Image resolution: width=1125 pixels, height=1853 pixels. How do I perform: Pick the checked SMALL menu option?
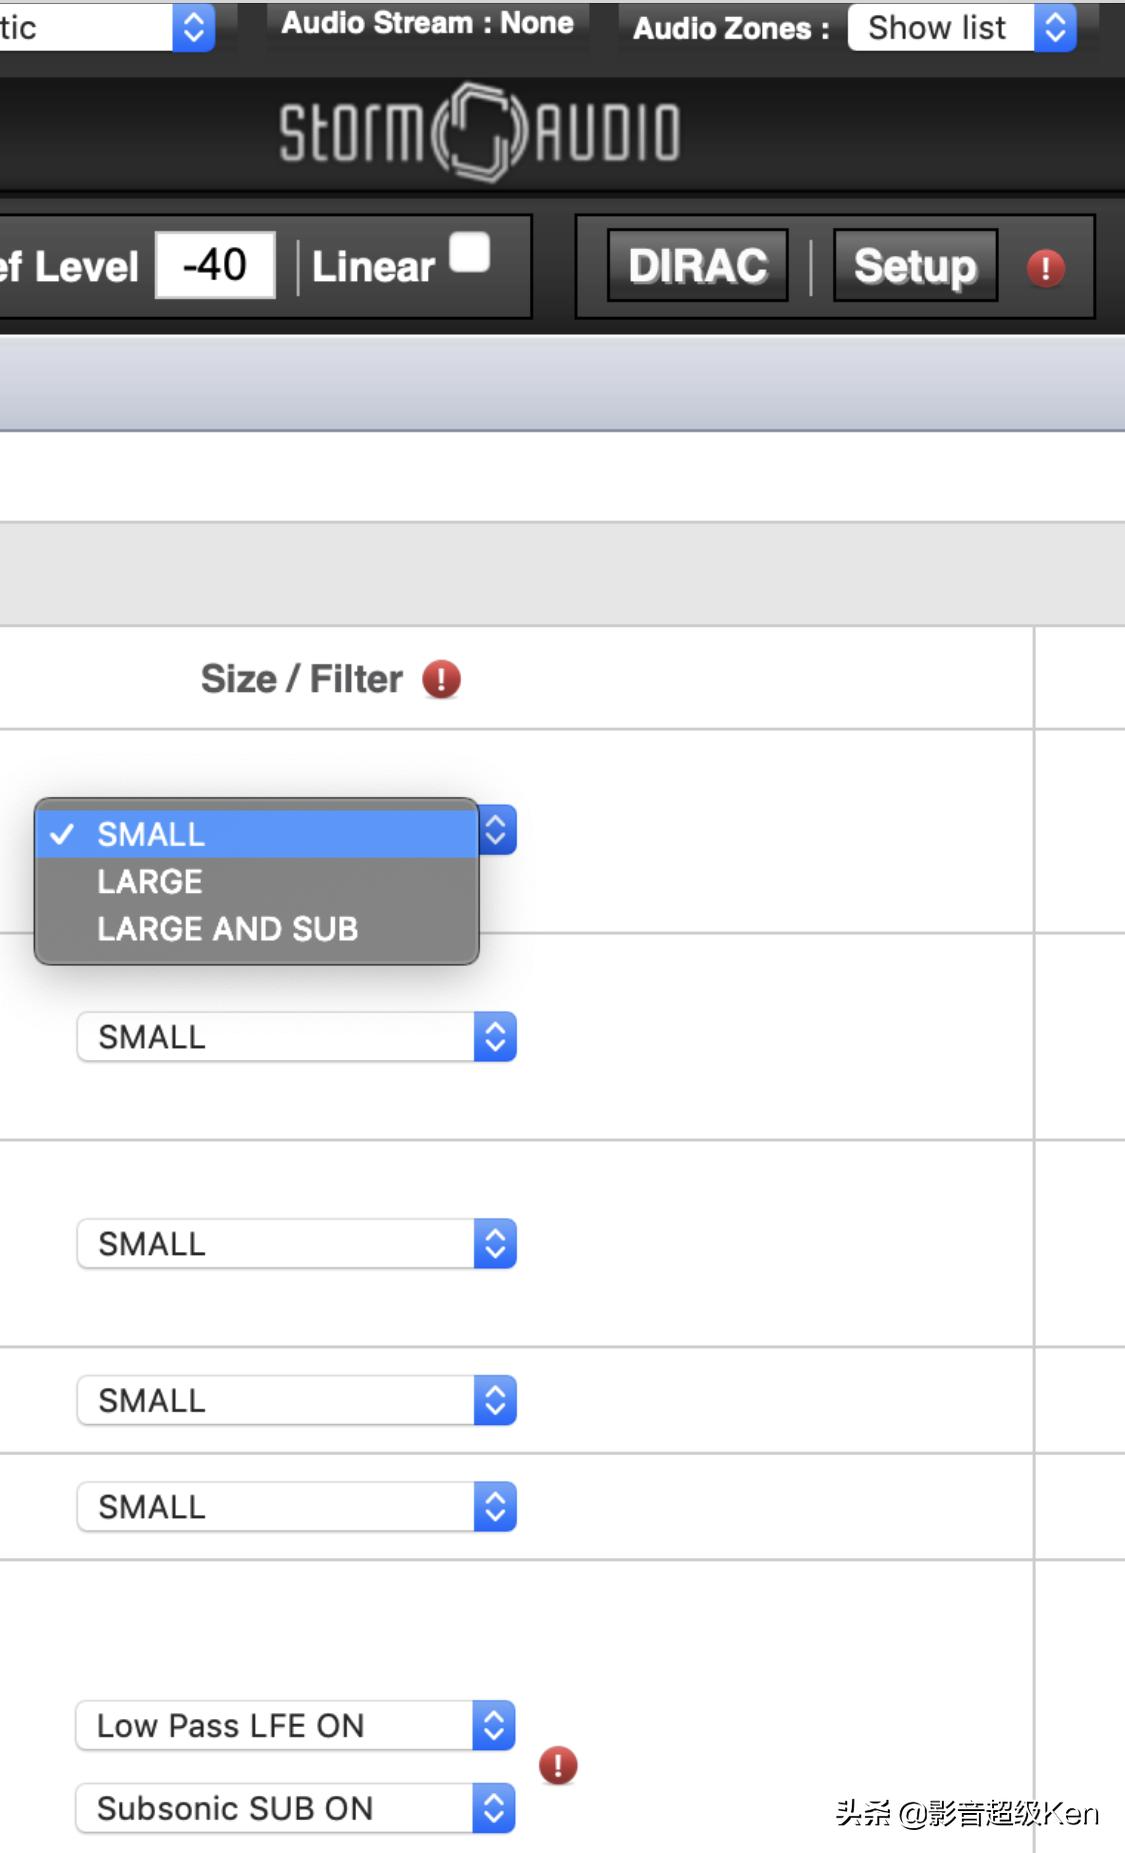click(x=150, y=834)
